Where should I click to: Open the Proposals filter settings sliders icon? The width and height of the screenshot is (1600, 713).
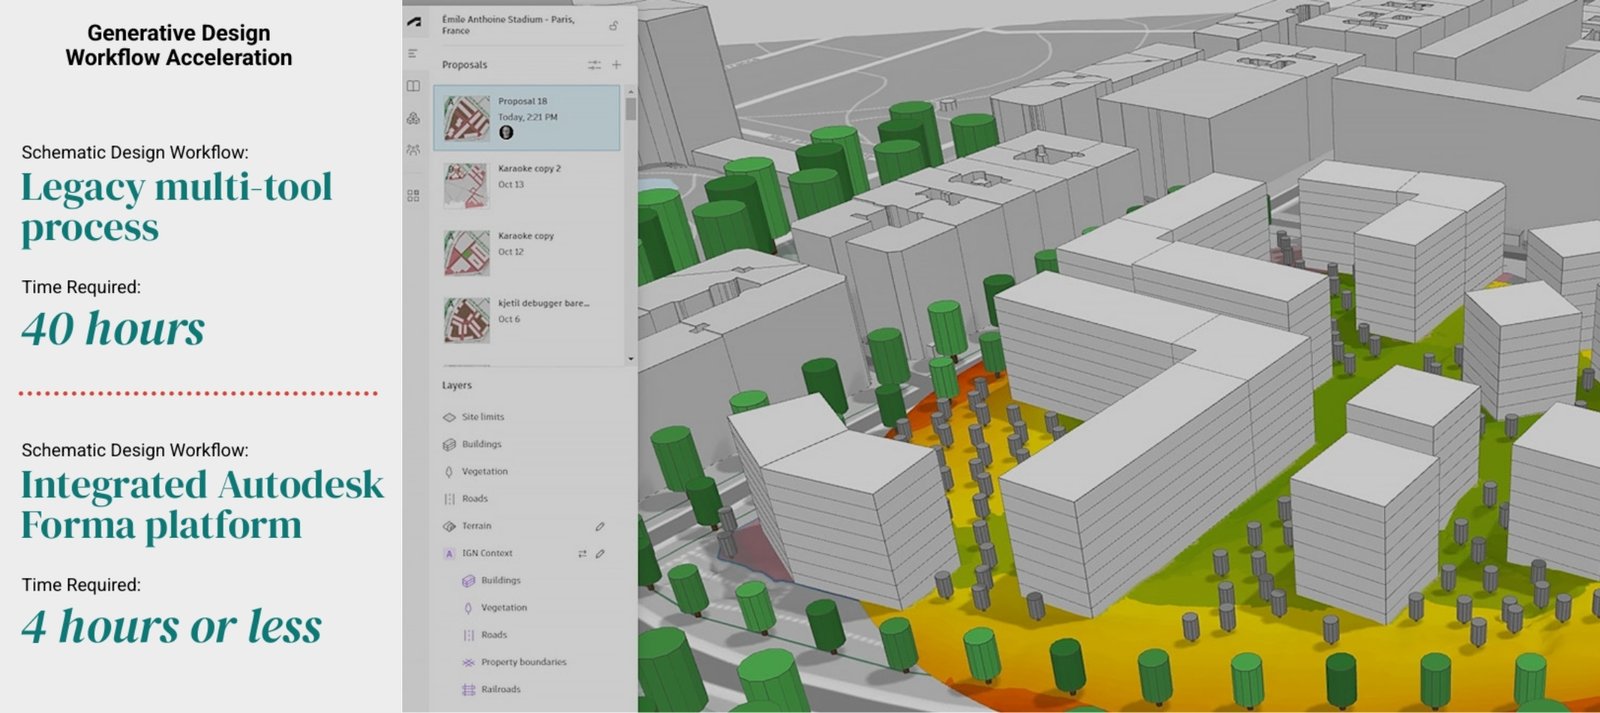[594, 65]
